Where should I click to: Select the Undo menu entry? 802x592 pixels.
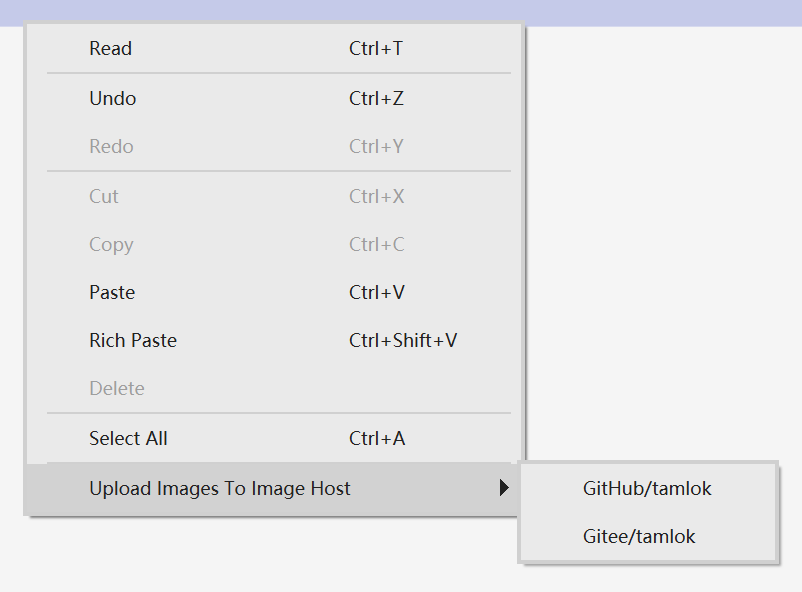point(274,98)
